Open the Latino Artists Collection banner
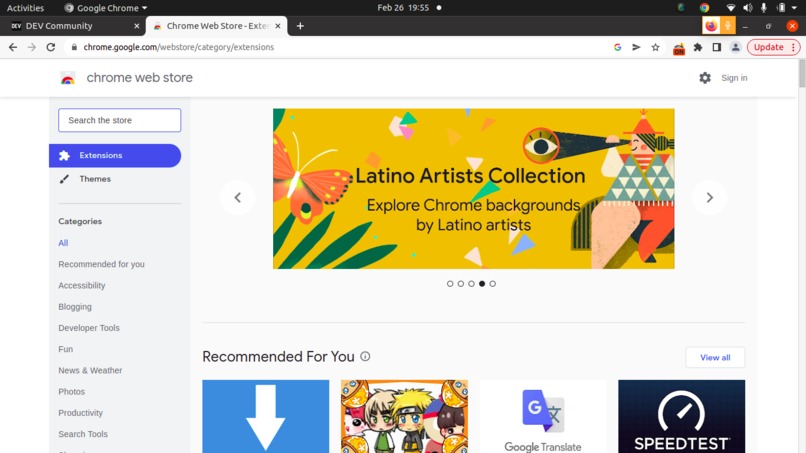The image size is (806, 453). click(473, 189)
